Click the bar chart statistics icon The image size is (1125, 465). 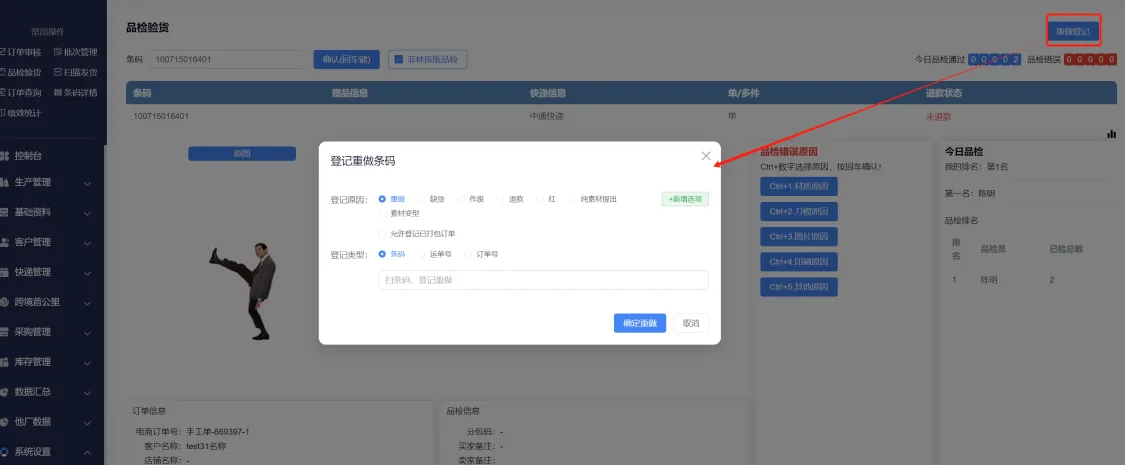(x=1111, y=134)
